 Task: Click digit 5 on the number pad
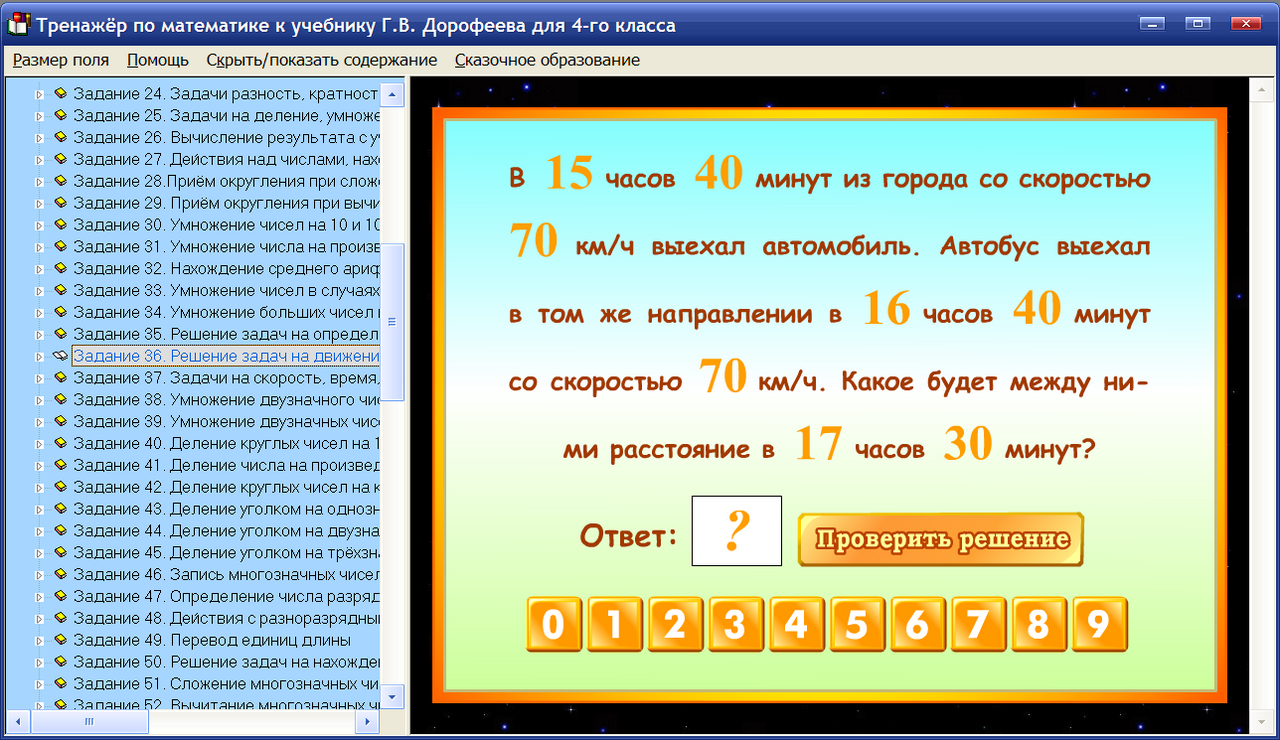coord(857,623)
